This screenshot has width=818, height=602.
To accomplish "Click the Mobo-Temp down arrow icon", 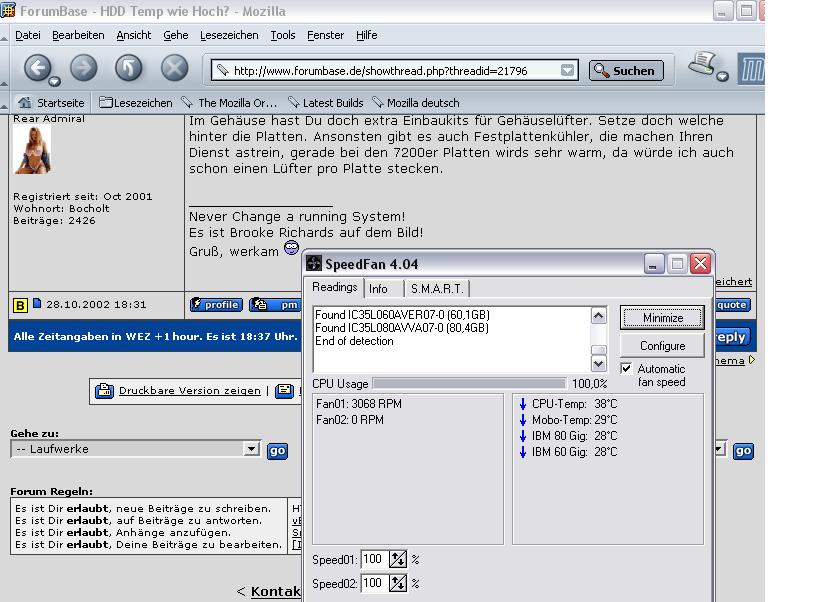I will [x=523, y=420].
